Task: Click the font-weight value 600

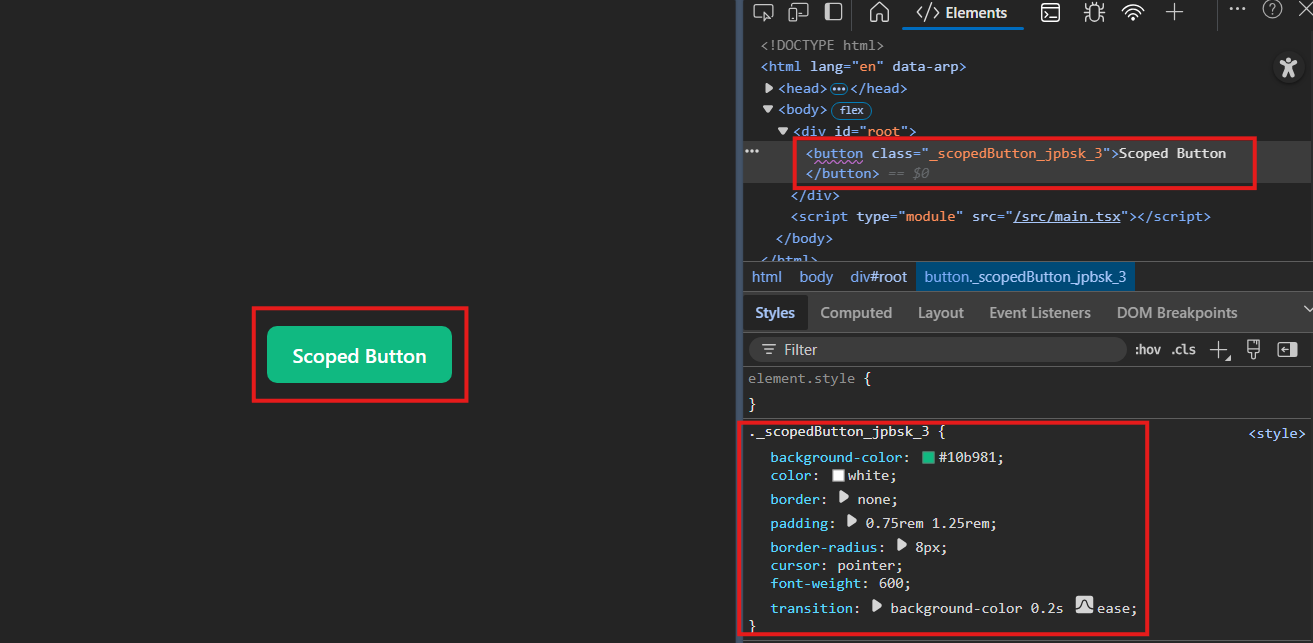Action: [x=891, y=583]
